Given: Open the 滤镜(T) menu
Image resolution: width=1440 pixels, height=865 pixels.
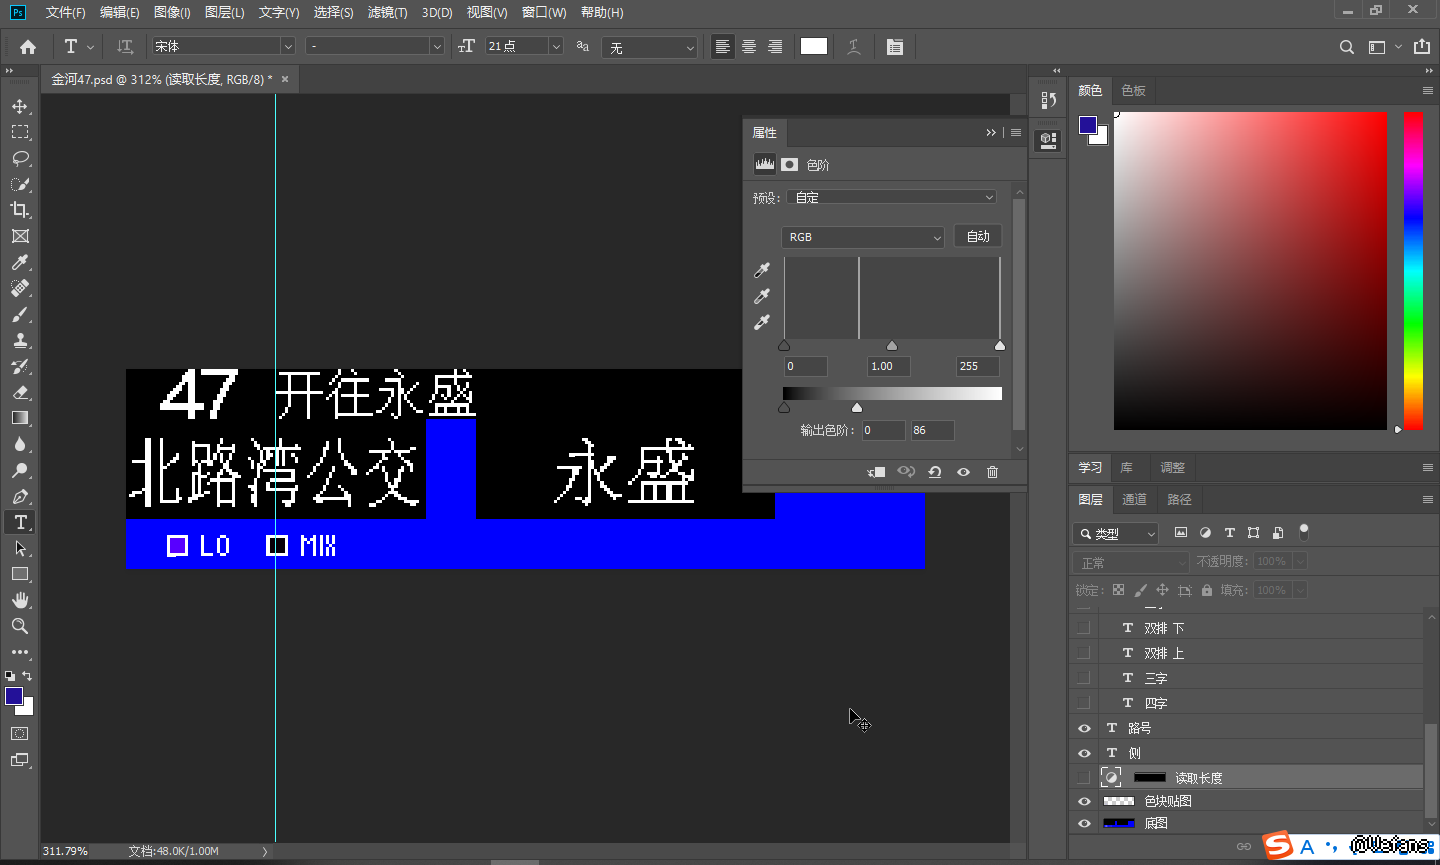Looking at the screenshot, I should click(387, 12).
